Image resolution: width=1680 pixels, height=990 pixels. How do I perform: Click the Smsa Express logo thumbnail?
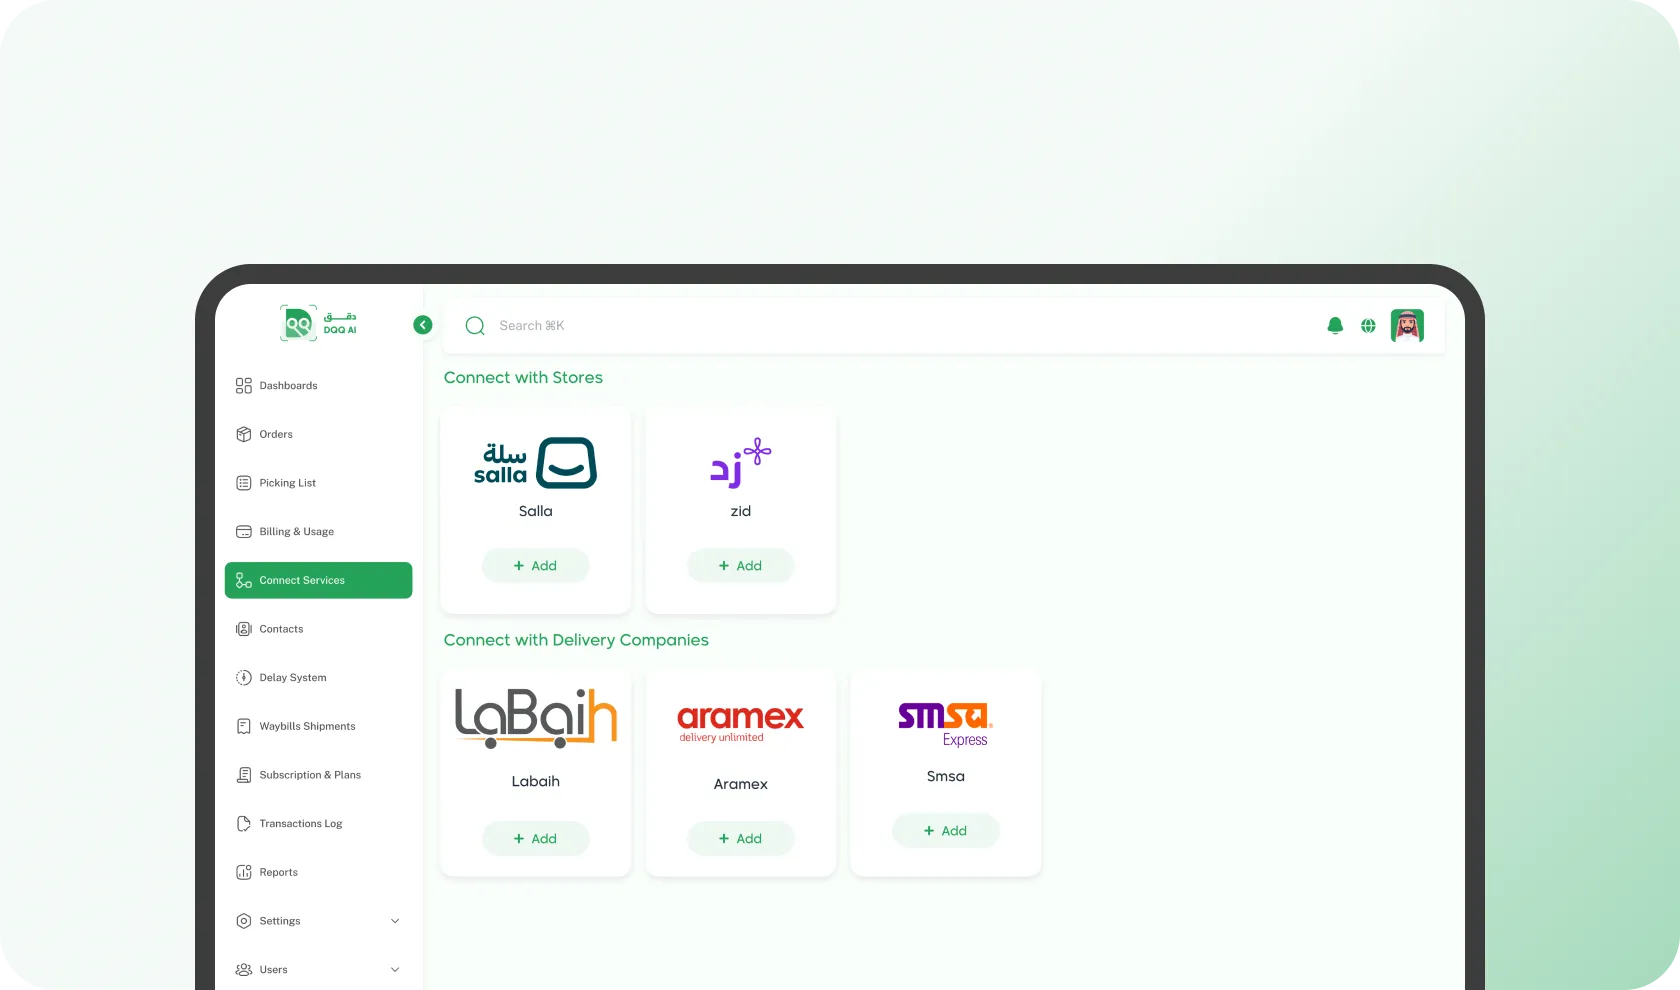click(943, 722)
